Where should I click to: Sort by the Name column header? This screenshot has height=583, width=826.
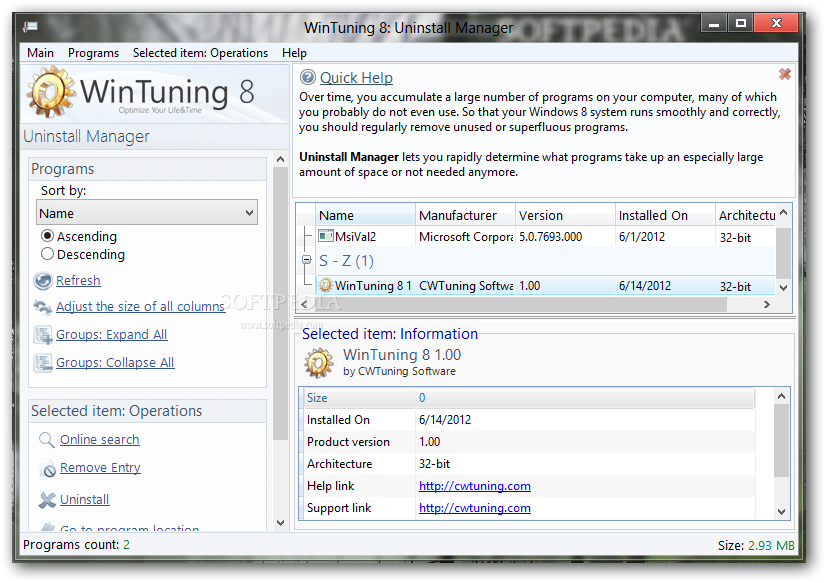(365, 215)
